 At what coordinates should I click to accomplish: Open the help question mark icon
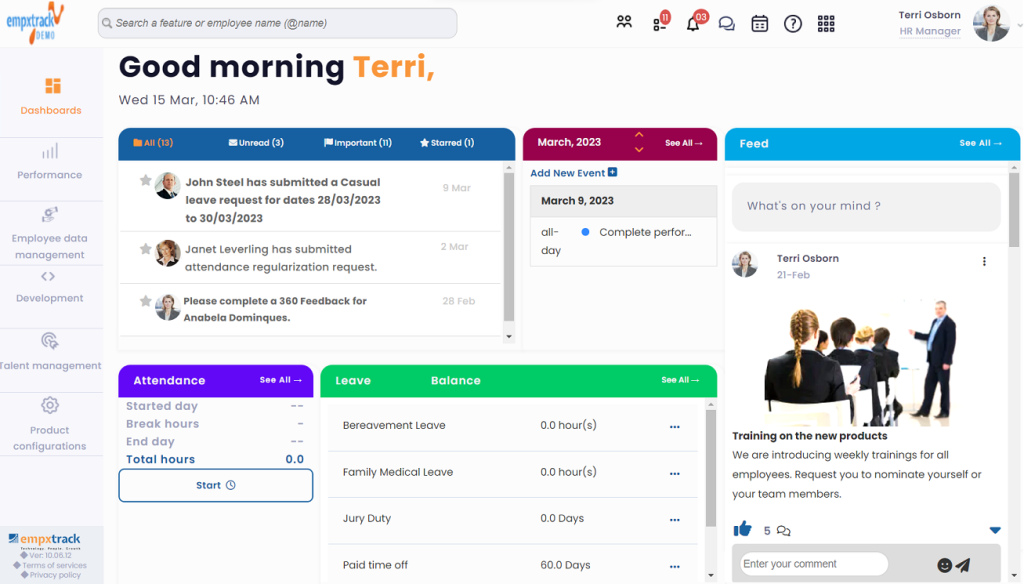(792, 22)
